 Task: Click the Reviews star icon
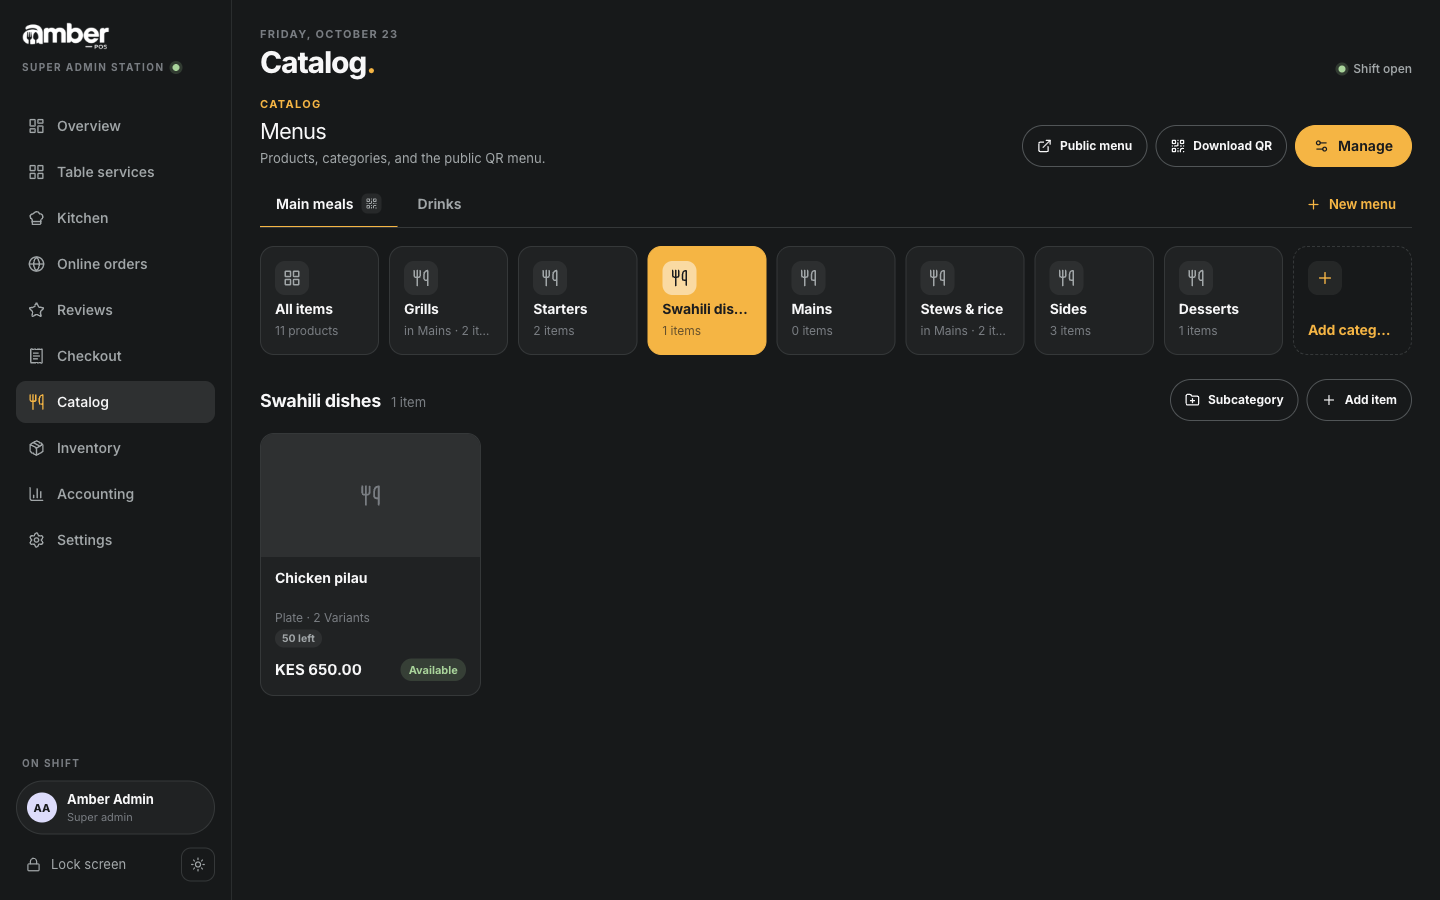pyautogui.click(x=37, y=310)
